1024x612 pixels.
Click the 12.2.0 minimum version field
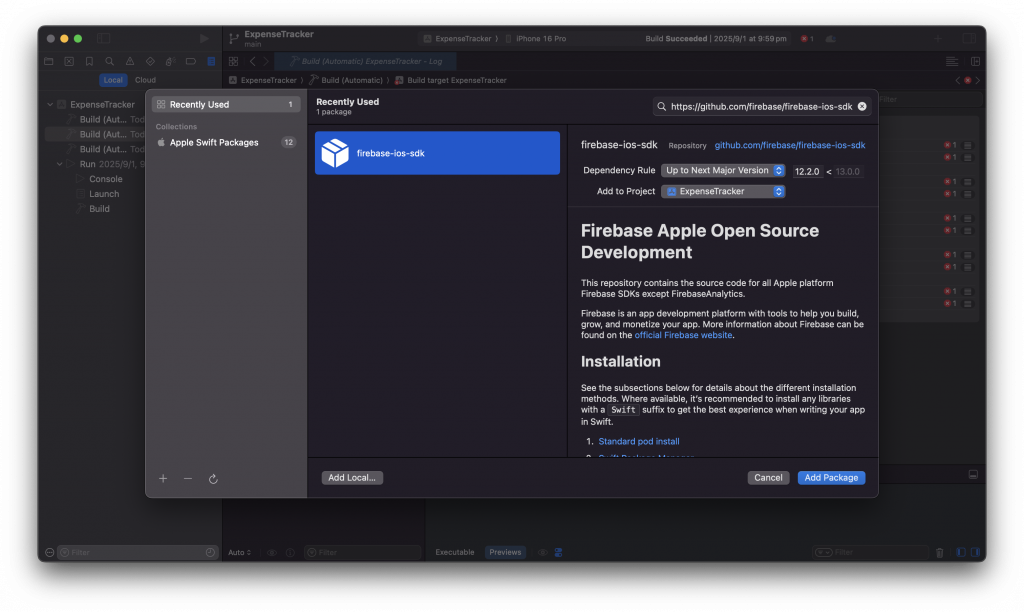point(807,171)
